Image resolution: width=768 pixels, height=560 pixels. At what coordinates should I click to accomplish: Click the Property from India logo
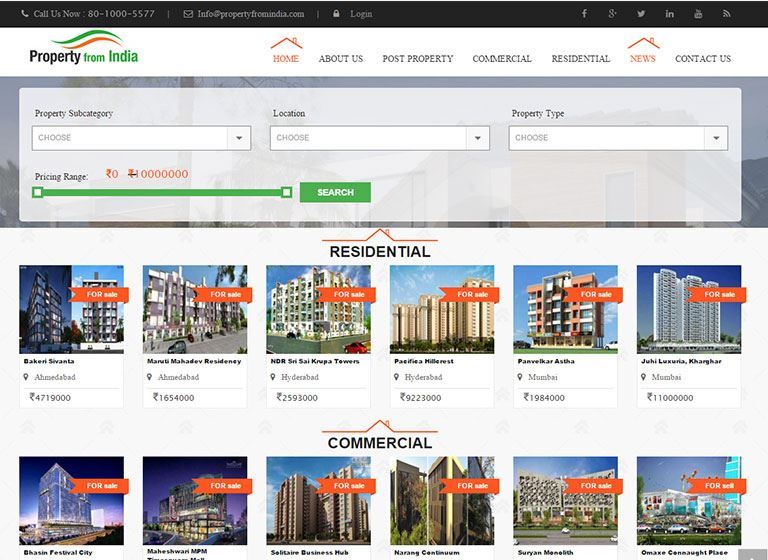tap(84, 48)
